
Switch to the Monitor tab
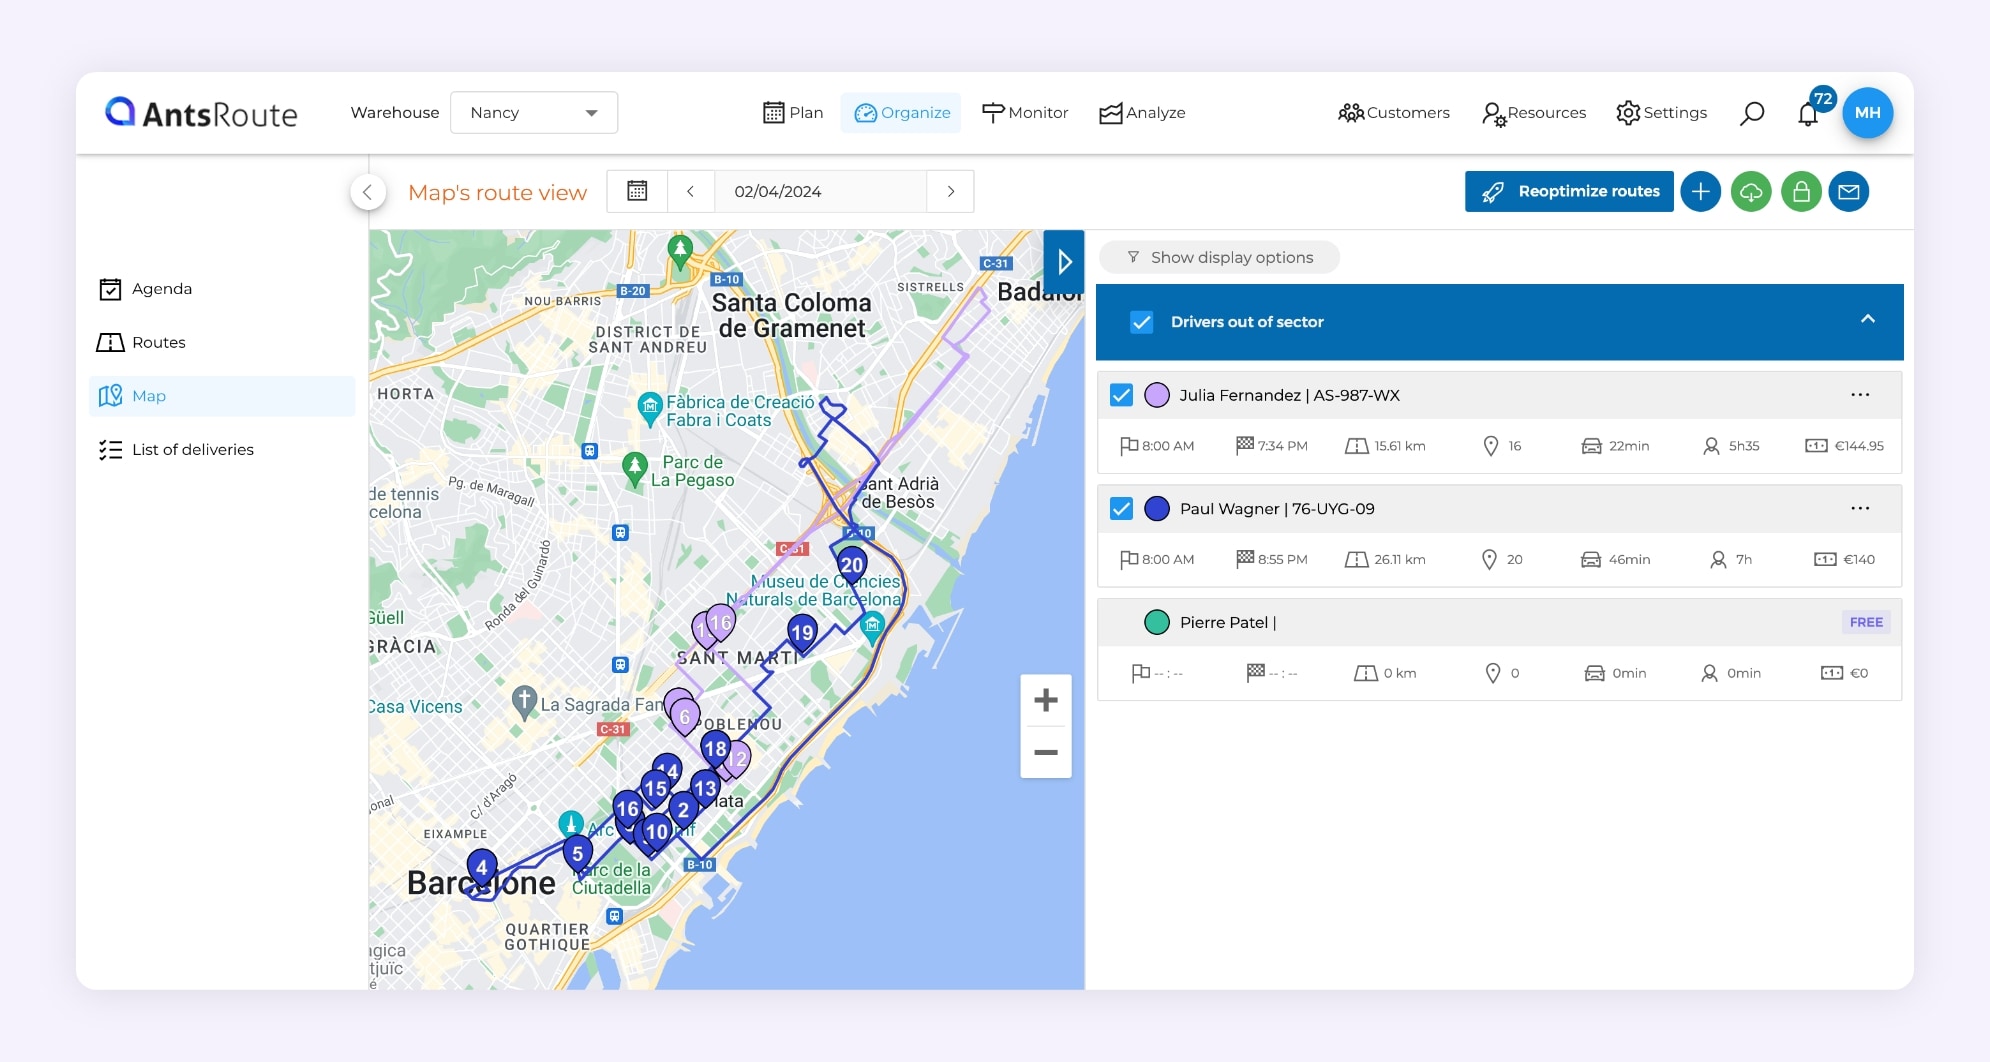coord(1025,112)
